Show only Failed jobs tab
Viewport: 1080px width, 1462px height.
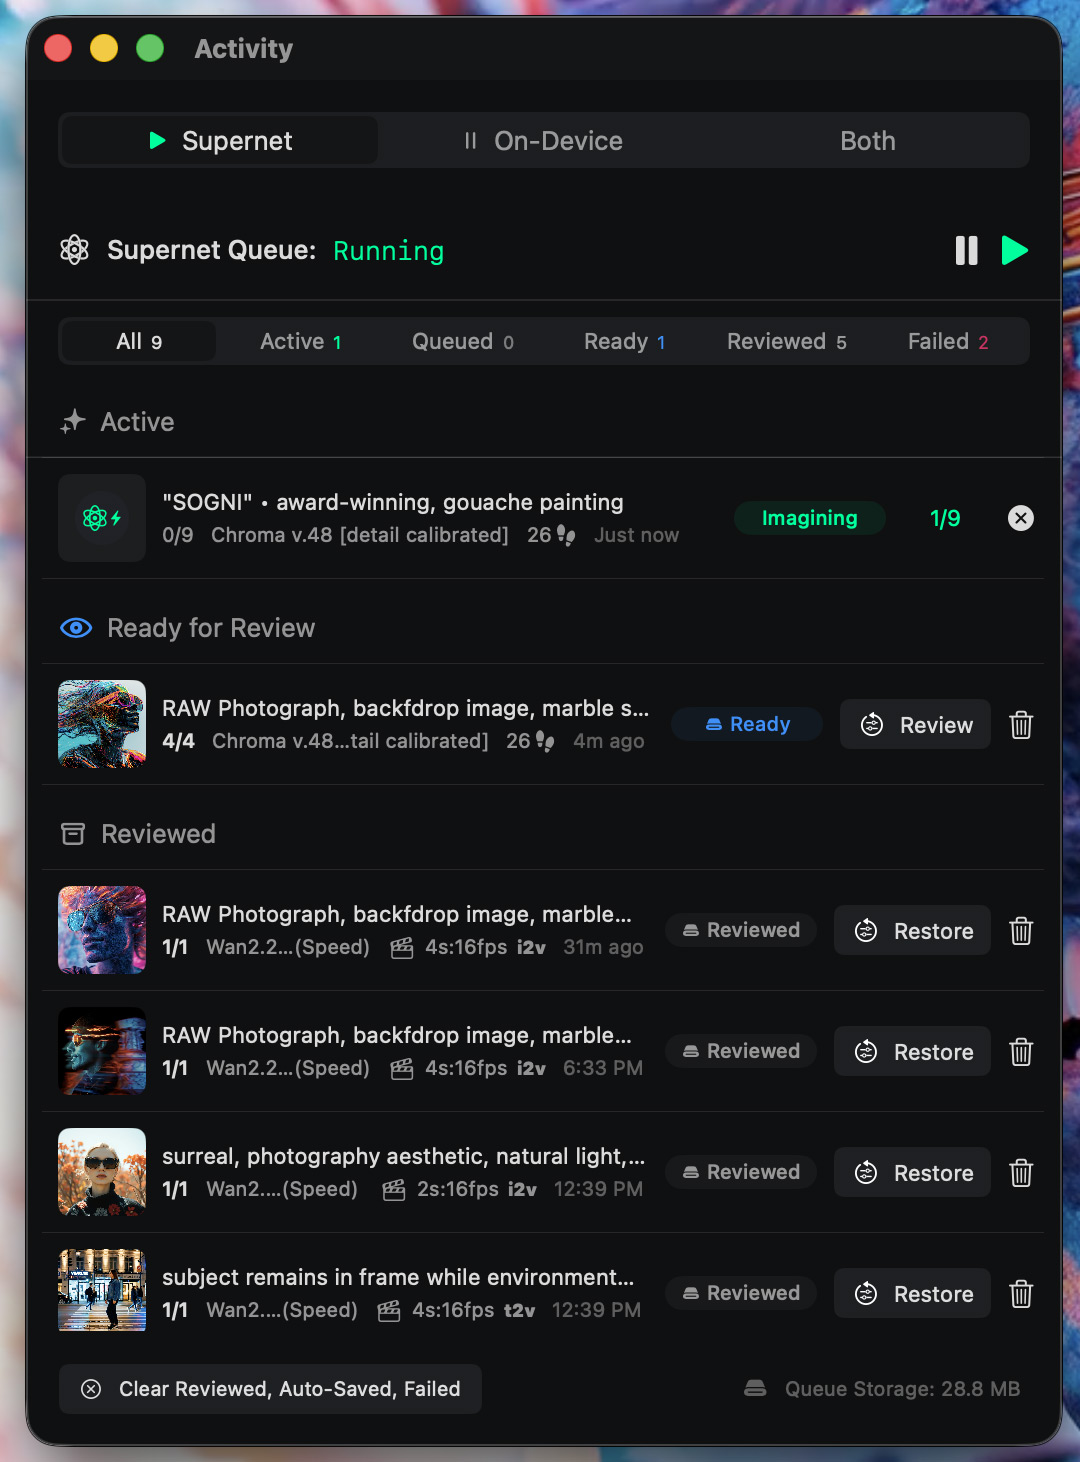pos(947,342)
